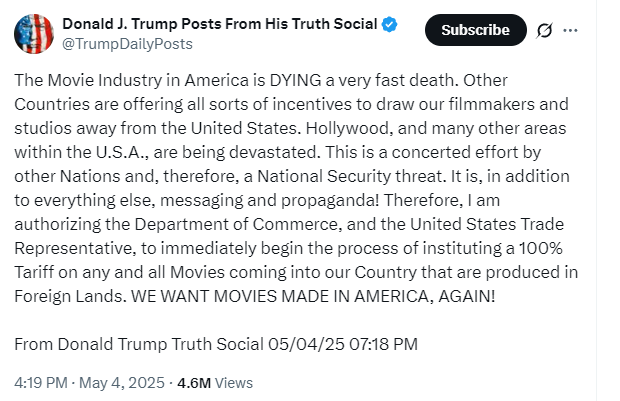Click the Subscribe button
The height and width of the screenshot is (401, 620).
click(476, 30)
